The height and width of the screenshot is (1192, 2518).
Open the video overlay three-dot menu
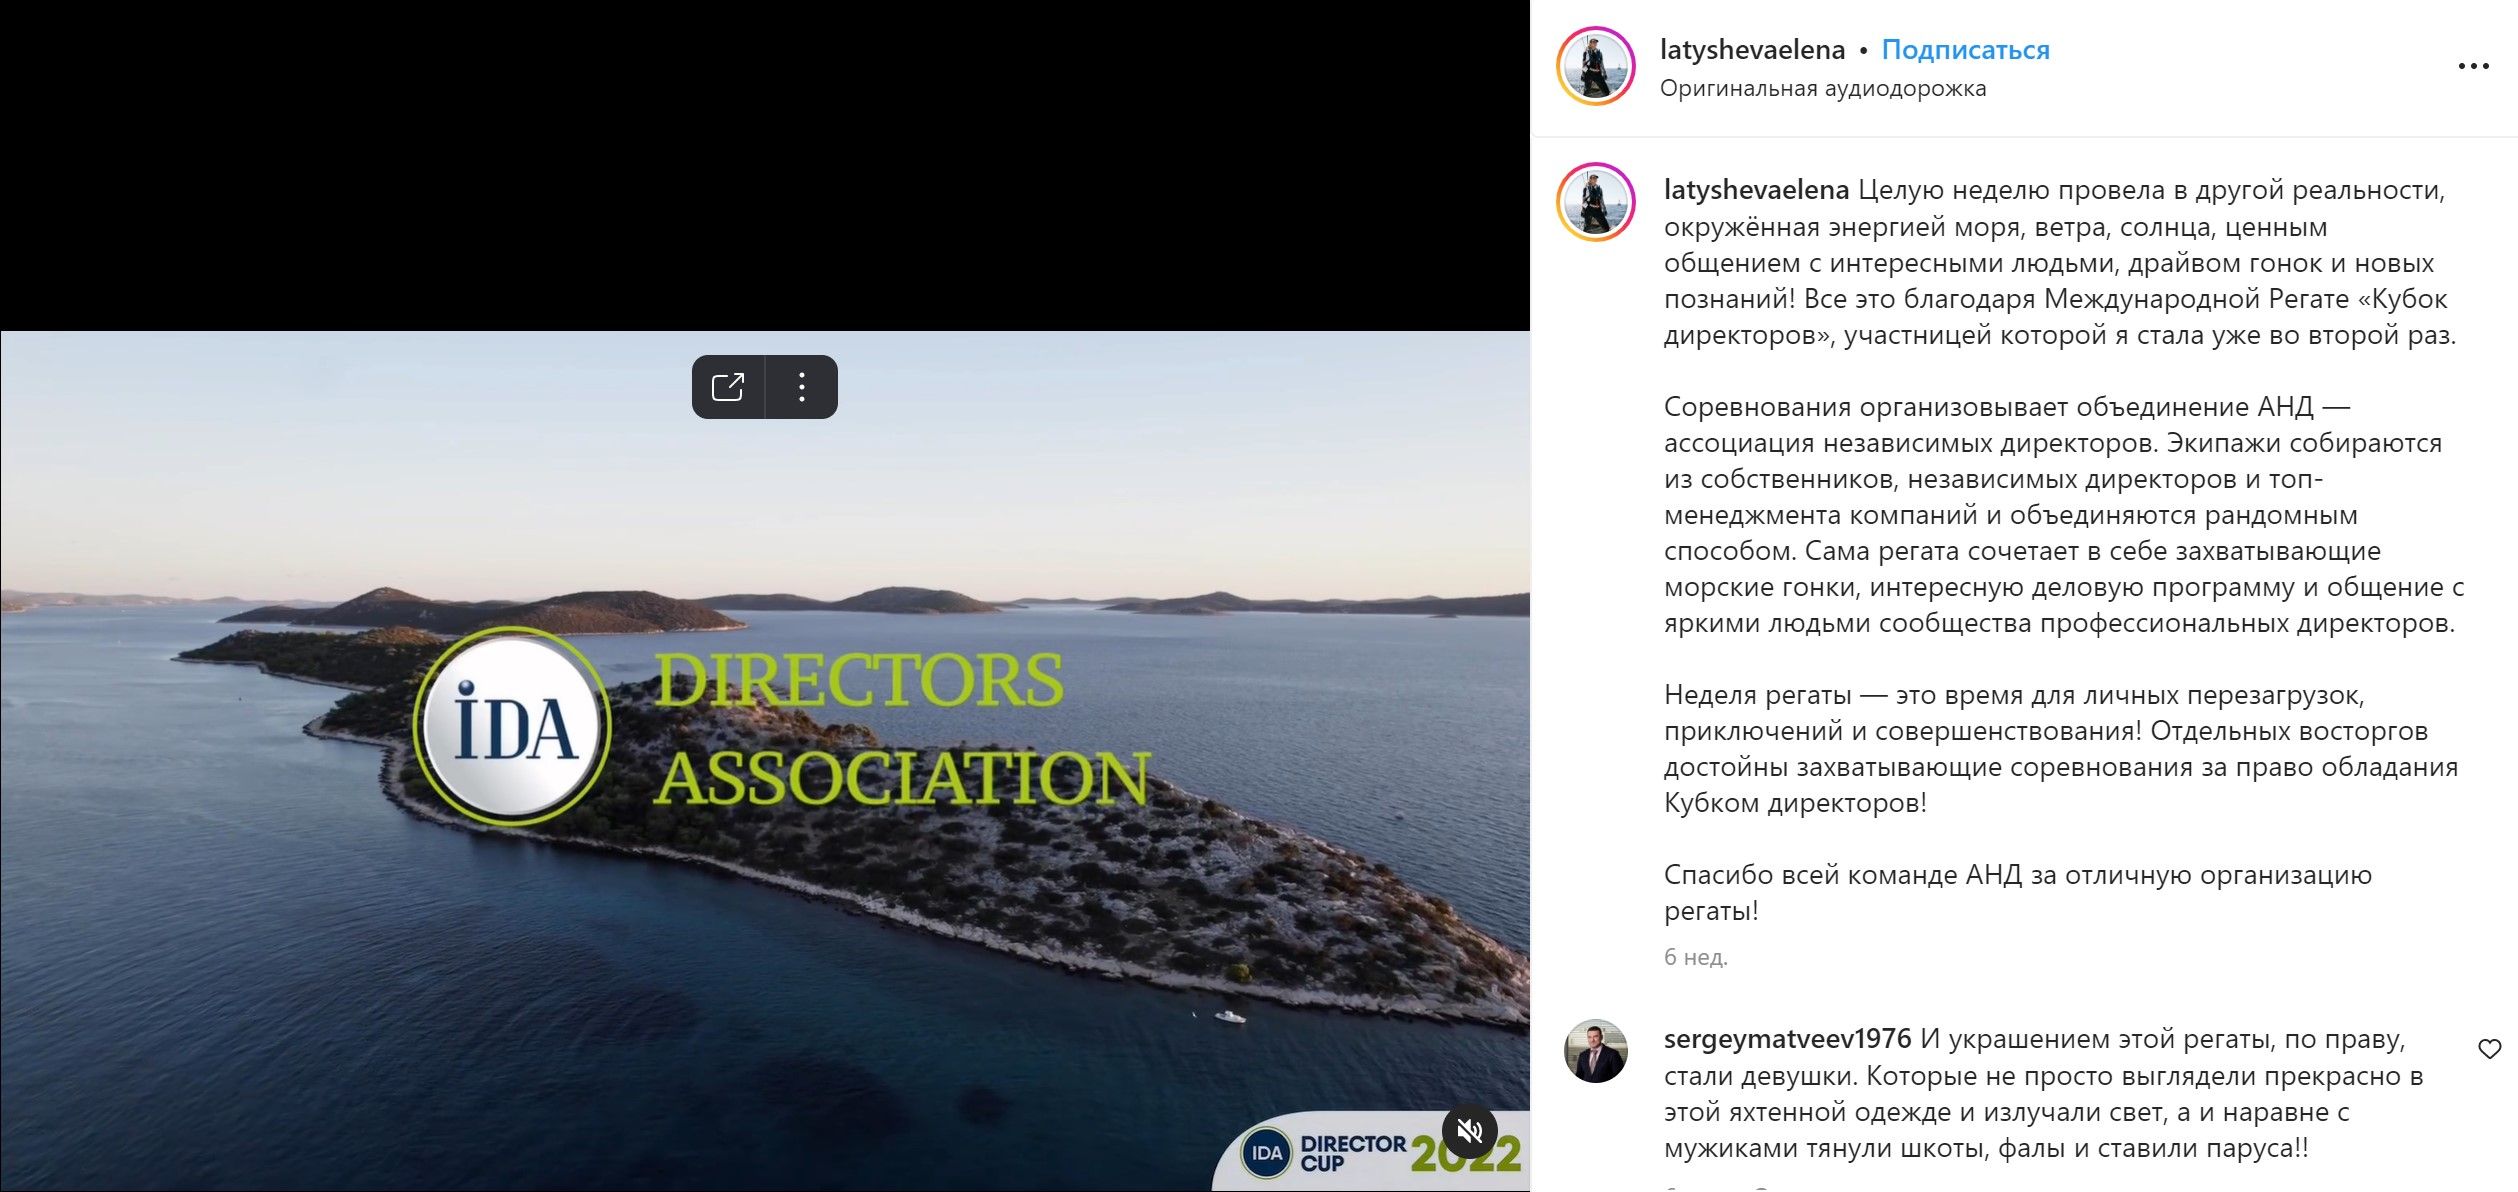click(802, 387)
